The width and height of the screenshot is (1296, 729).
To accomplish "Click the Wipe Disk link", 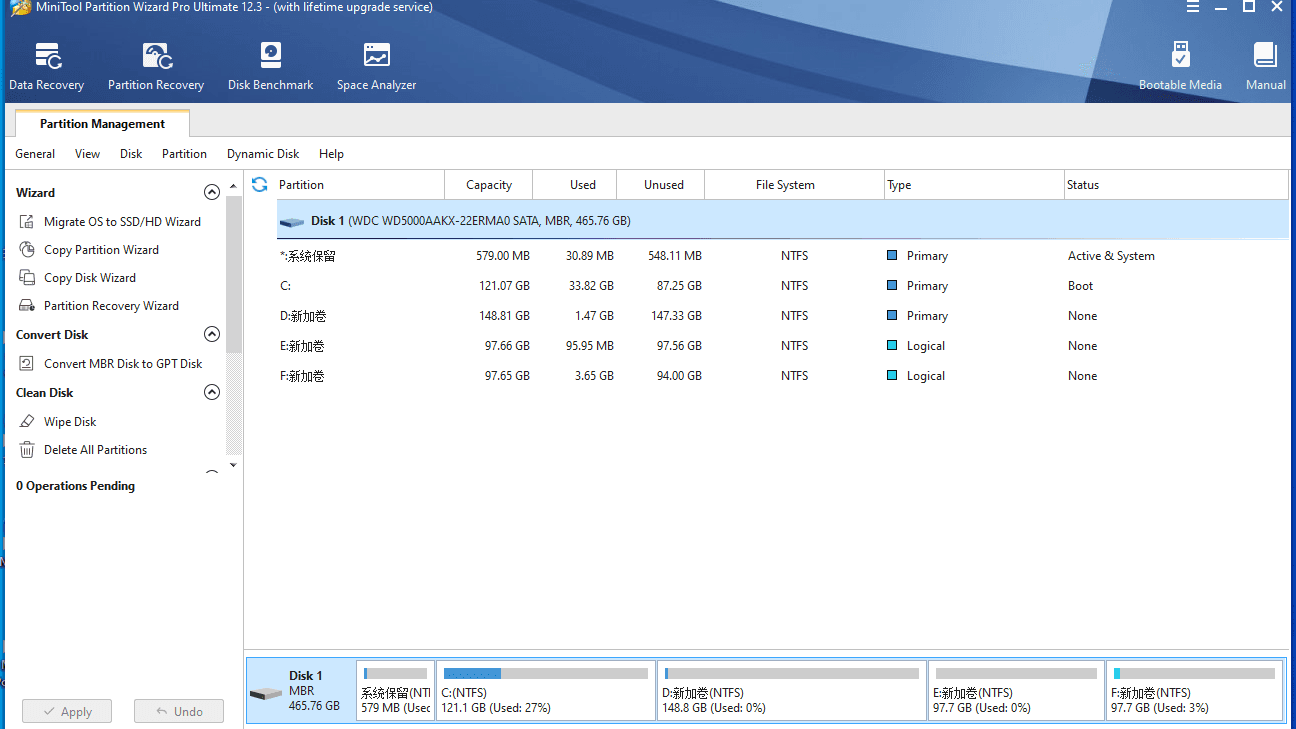I will pyautogui.click(x=70, y=422).
